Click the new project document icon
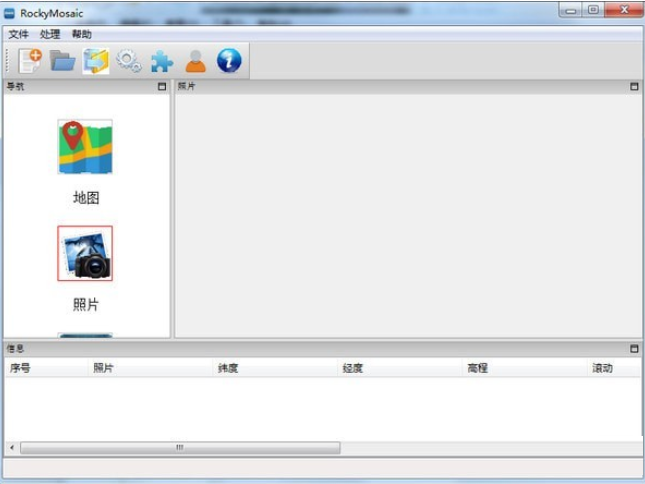 click(30, 61)
